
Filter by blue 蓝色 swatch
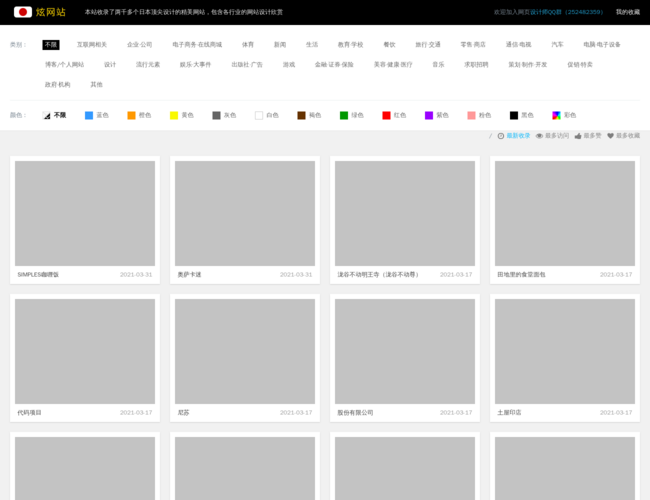point(89,116)
